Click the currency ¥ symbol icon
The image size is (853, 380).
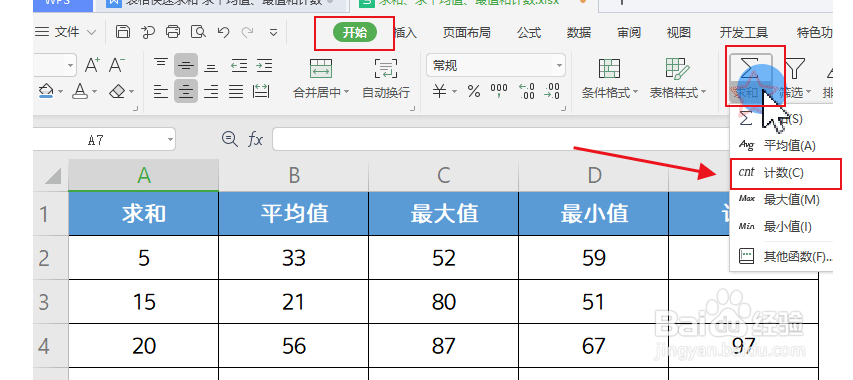coord(440,91)
